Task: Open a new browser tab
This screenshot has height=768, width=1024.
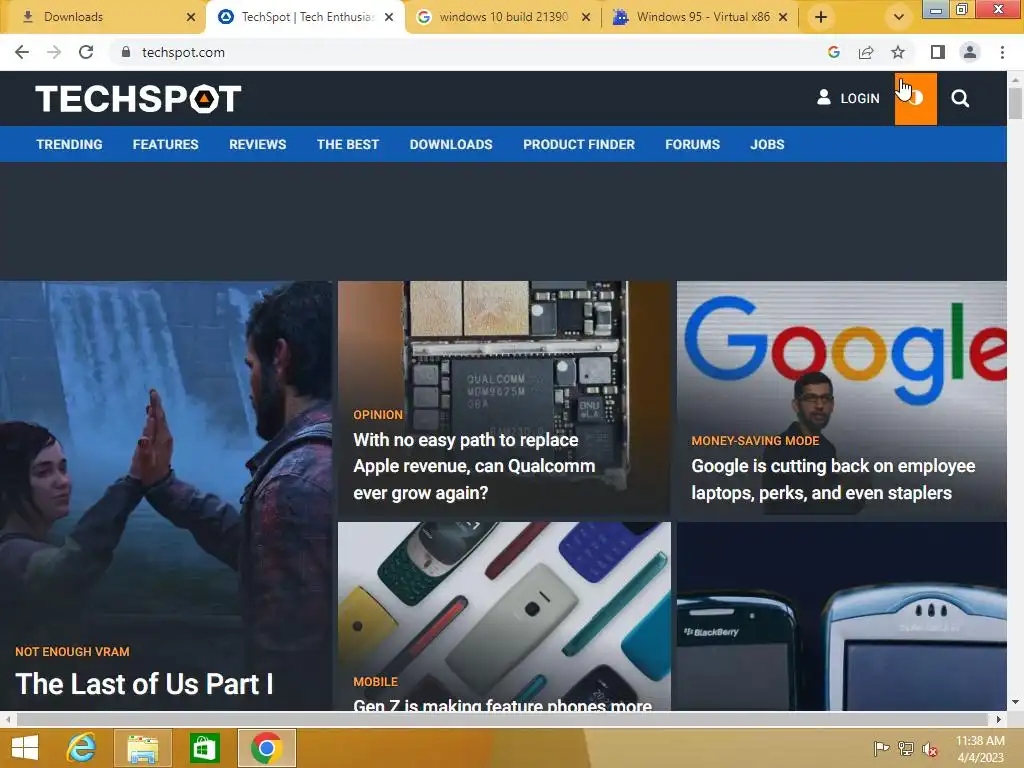Action: (x=821, y=17)
